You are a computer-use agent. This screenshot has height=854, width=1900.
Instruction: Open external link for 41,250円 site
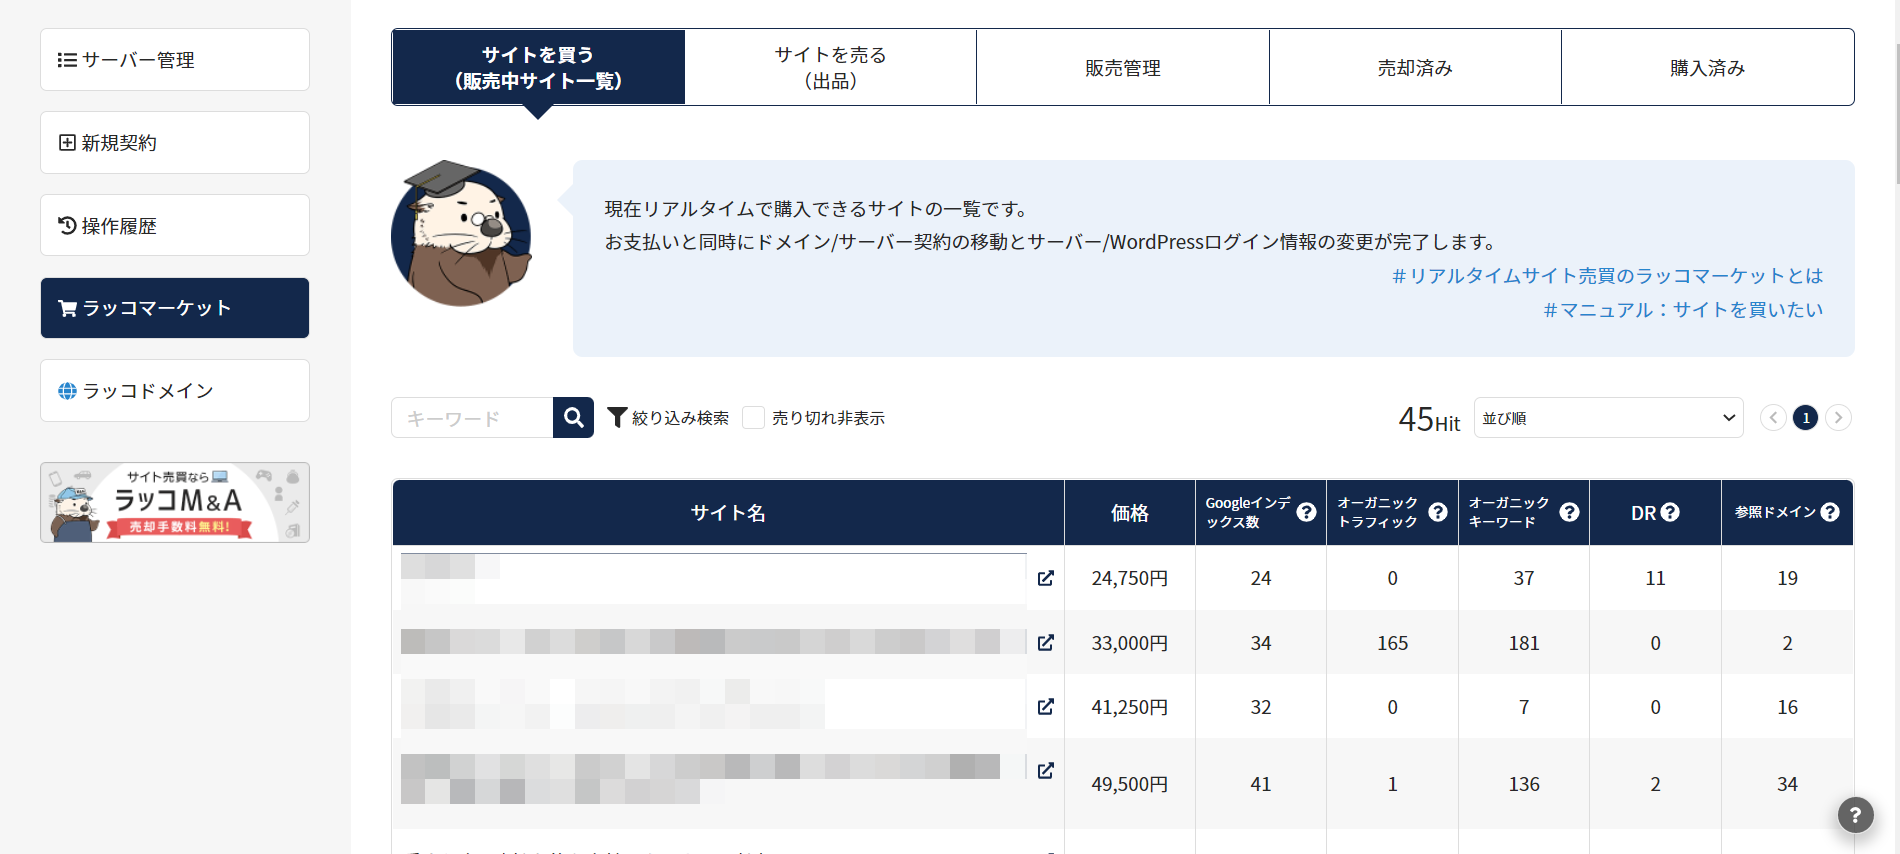coord(1046,706)
